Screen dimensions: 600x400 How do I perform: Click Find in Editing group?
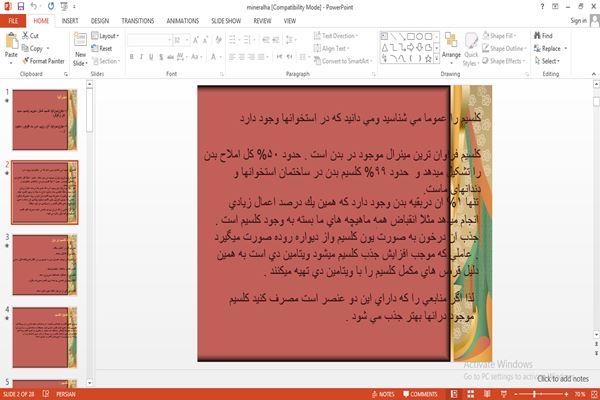[543, 36]
